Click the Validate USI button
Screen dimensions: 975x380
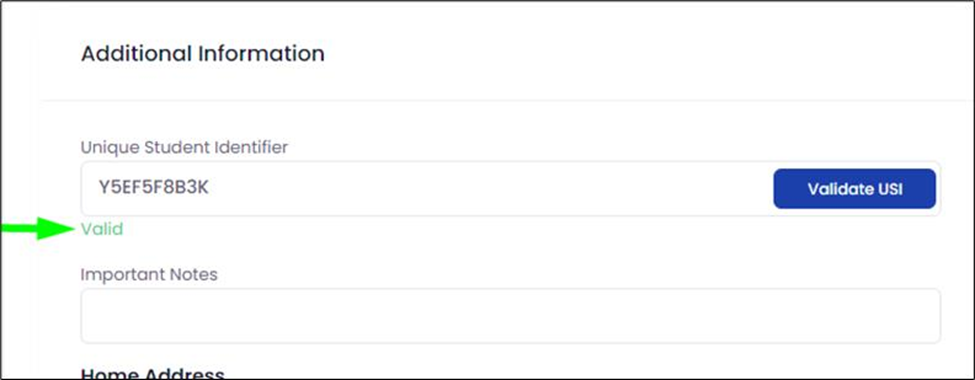point(854,188)
